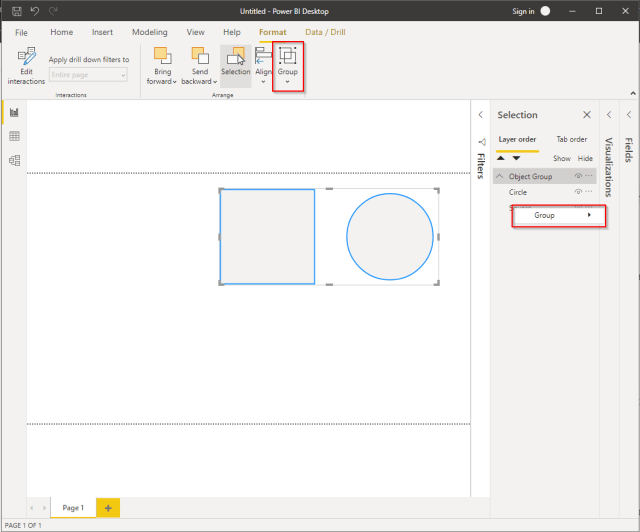The image size is (640, 532).
Task: Click the Undo icon in title bar
Action: click(x=36, y=10)
